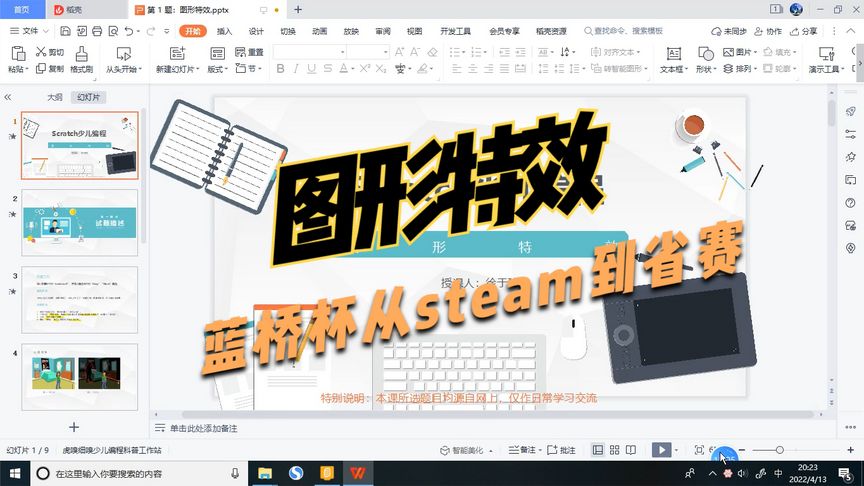Viewport: 864px width, 486px height.
Task: Open the Presentation Tools (演示工具) icon
Action: pos(827,53)
